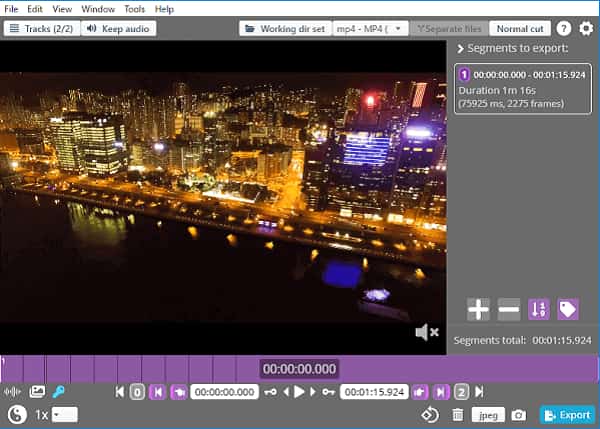Remove the current segment with minus icon

pos(508,309)
